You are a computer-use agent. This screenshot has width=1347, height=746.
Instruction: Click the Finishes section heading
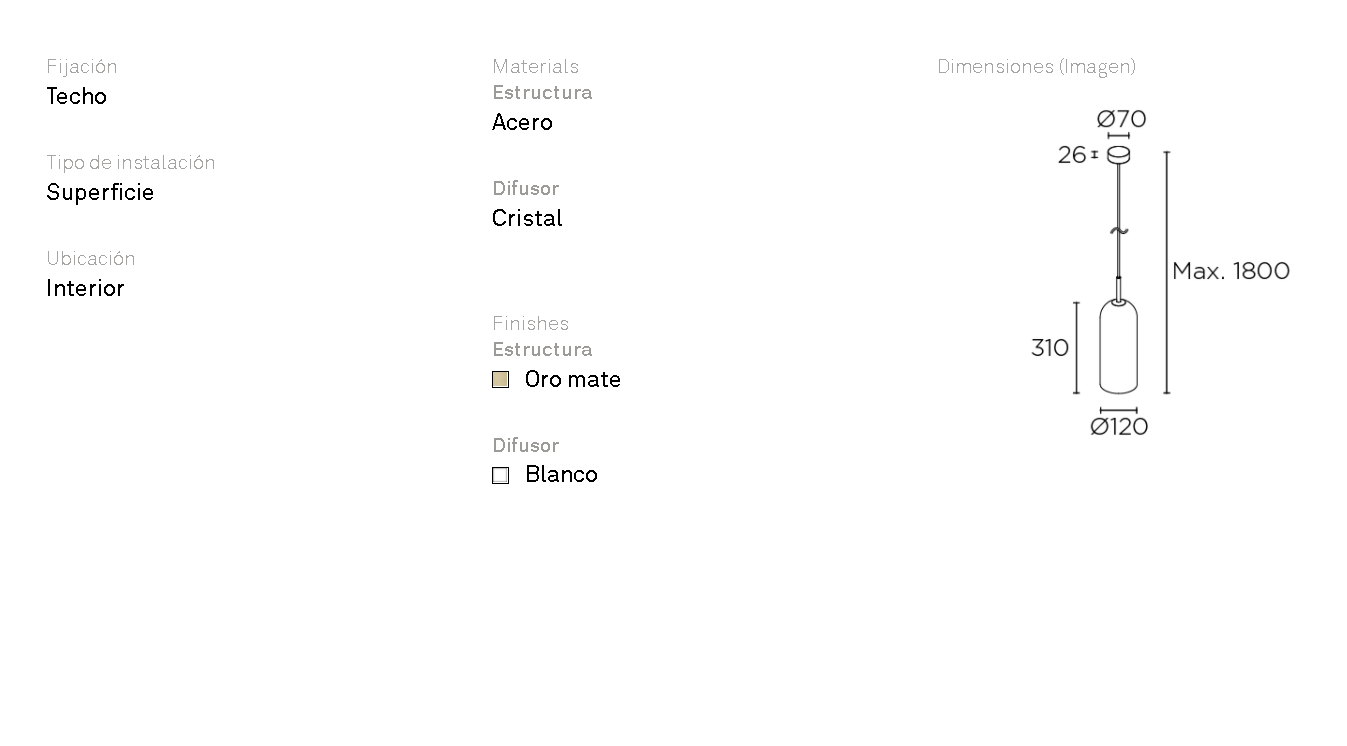point(530,324)
